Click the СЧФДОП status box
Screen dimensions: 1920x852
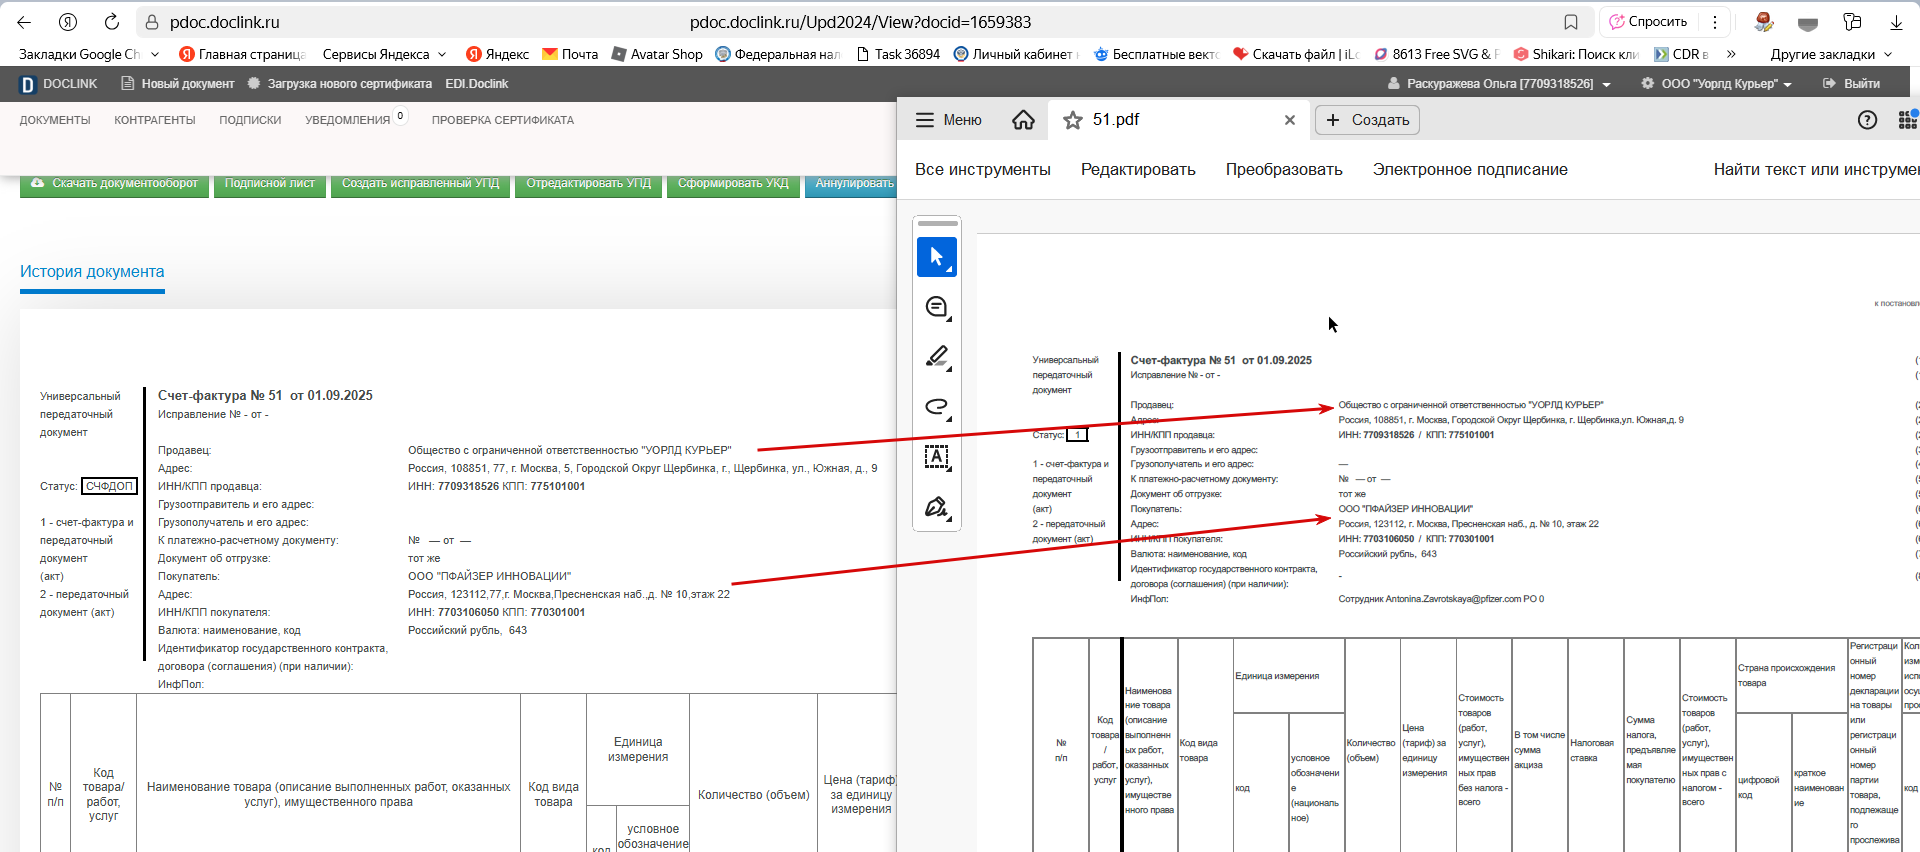click(109, 486)
